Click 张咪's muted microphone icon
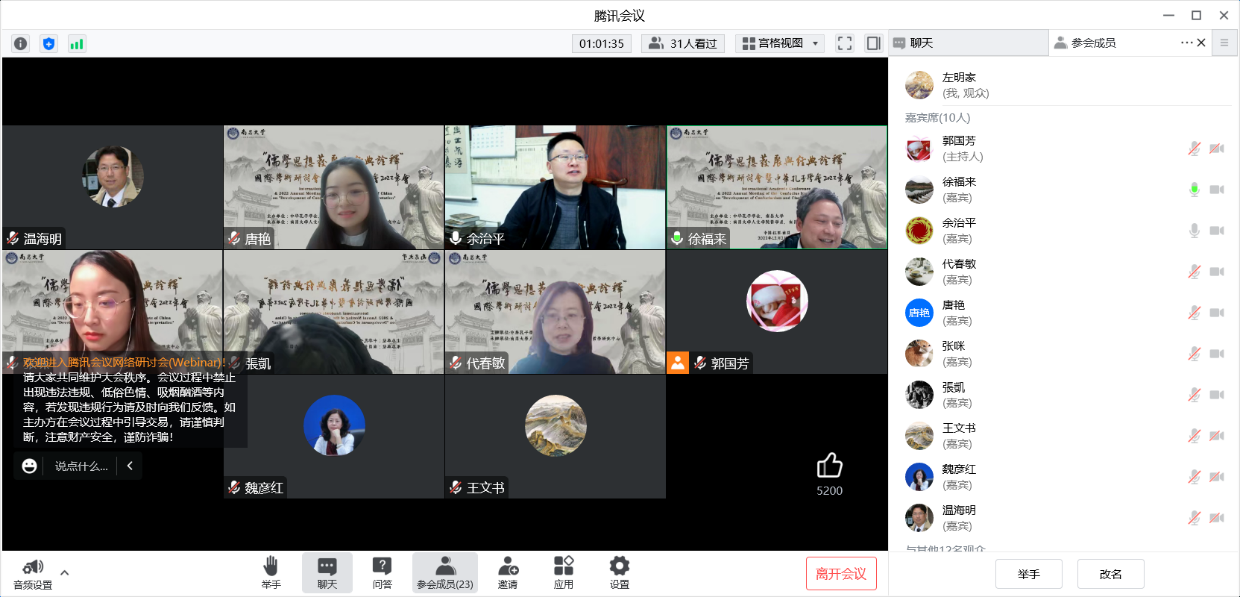The image size is (1240, 597). point(1194,353)
